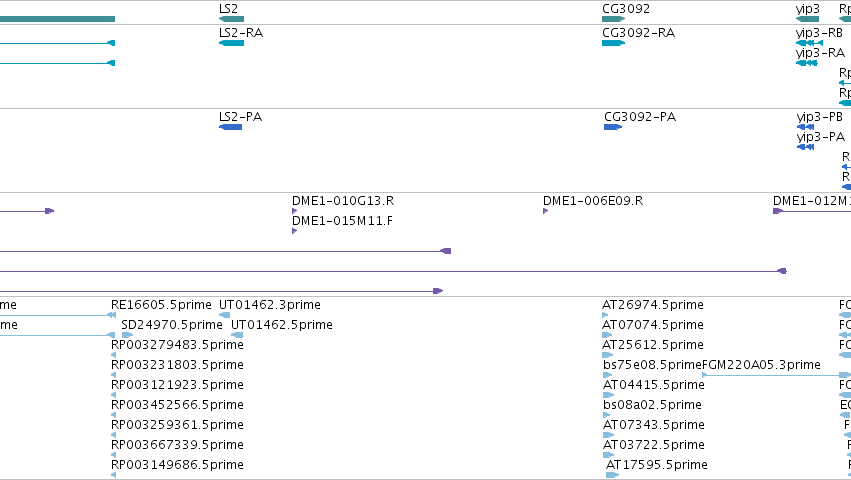Select the RE16605.5prime EST

click(x=161, y=305)
